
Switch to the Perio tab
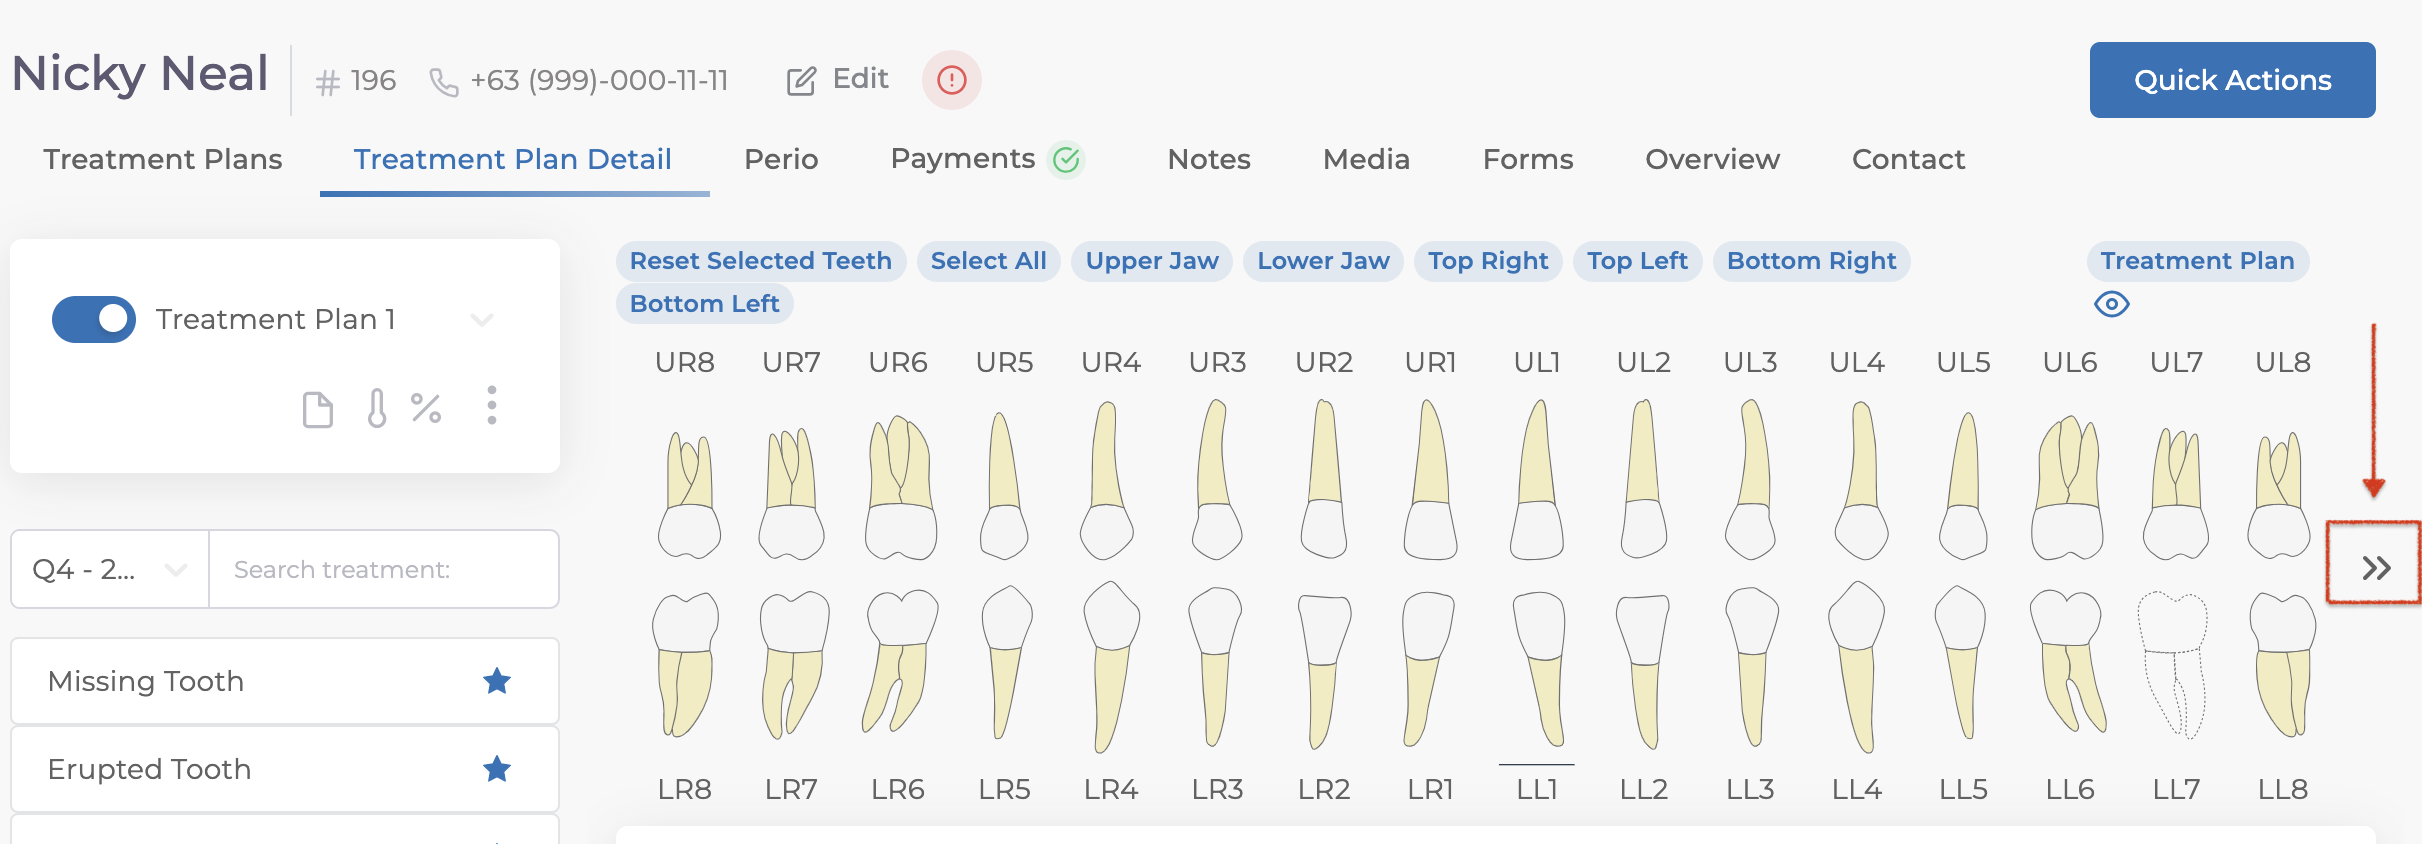point(781,159)
